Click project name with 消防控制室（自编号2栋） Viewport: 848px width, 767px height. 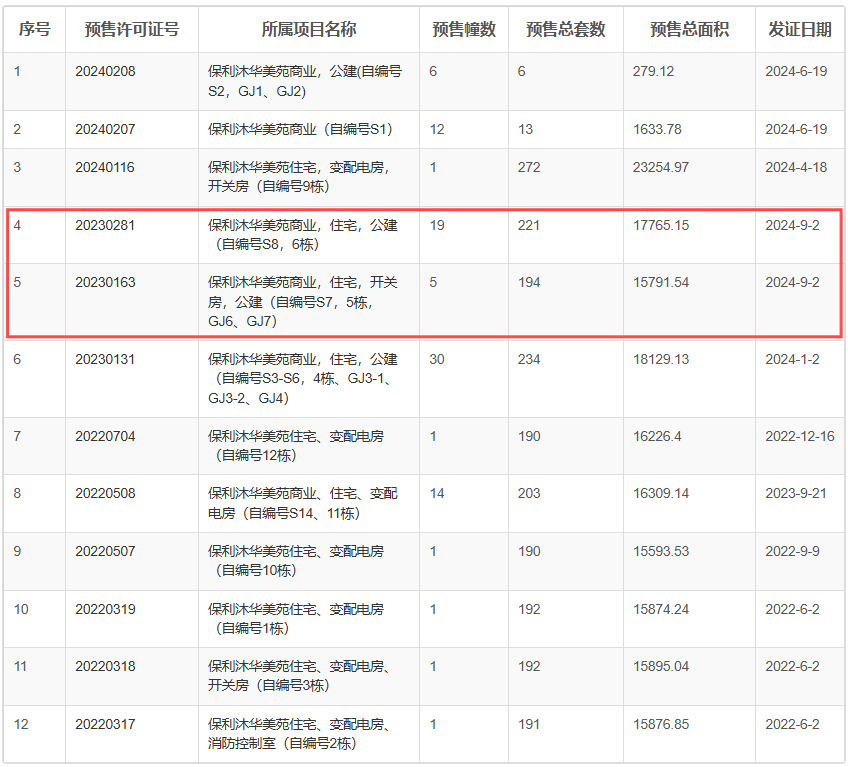tap(299, 734)
